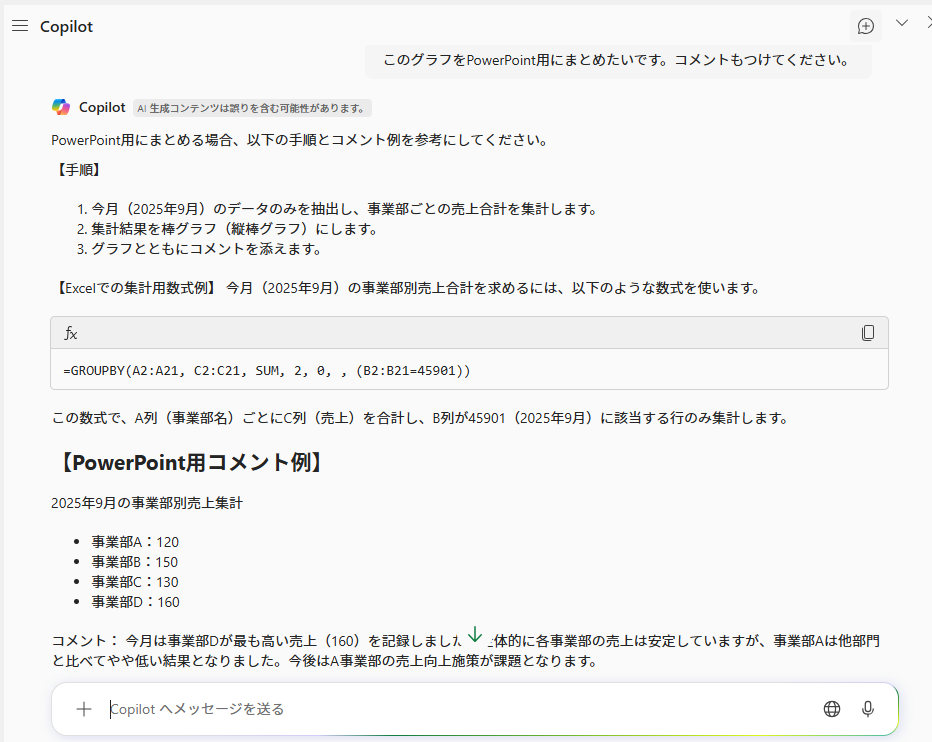The height and width of the screenshot is (742, 932).
Task: Click step 1 about 今月のデータ抽出
Action: (x=337, y=209)
